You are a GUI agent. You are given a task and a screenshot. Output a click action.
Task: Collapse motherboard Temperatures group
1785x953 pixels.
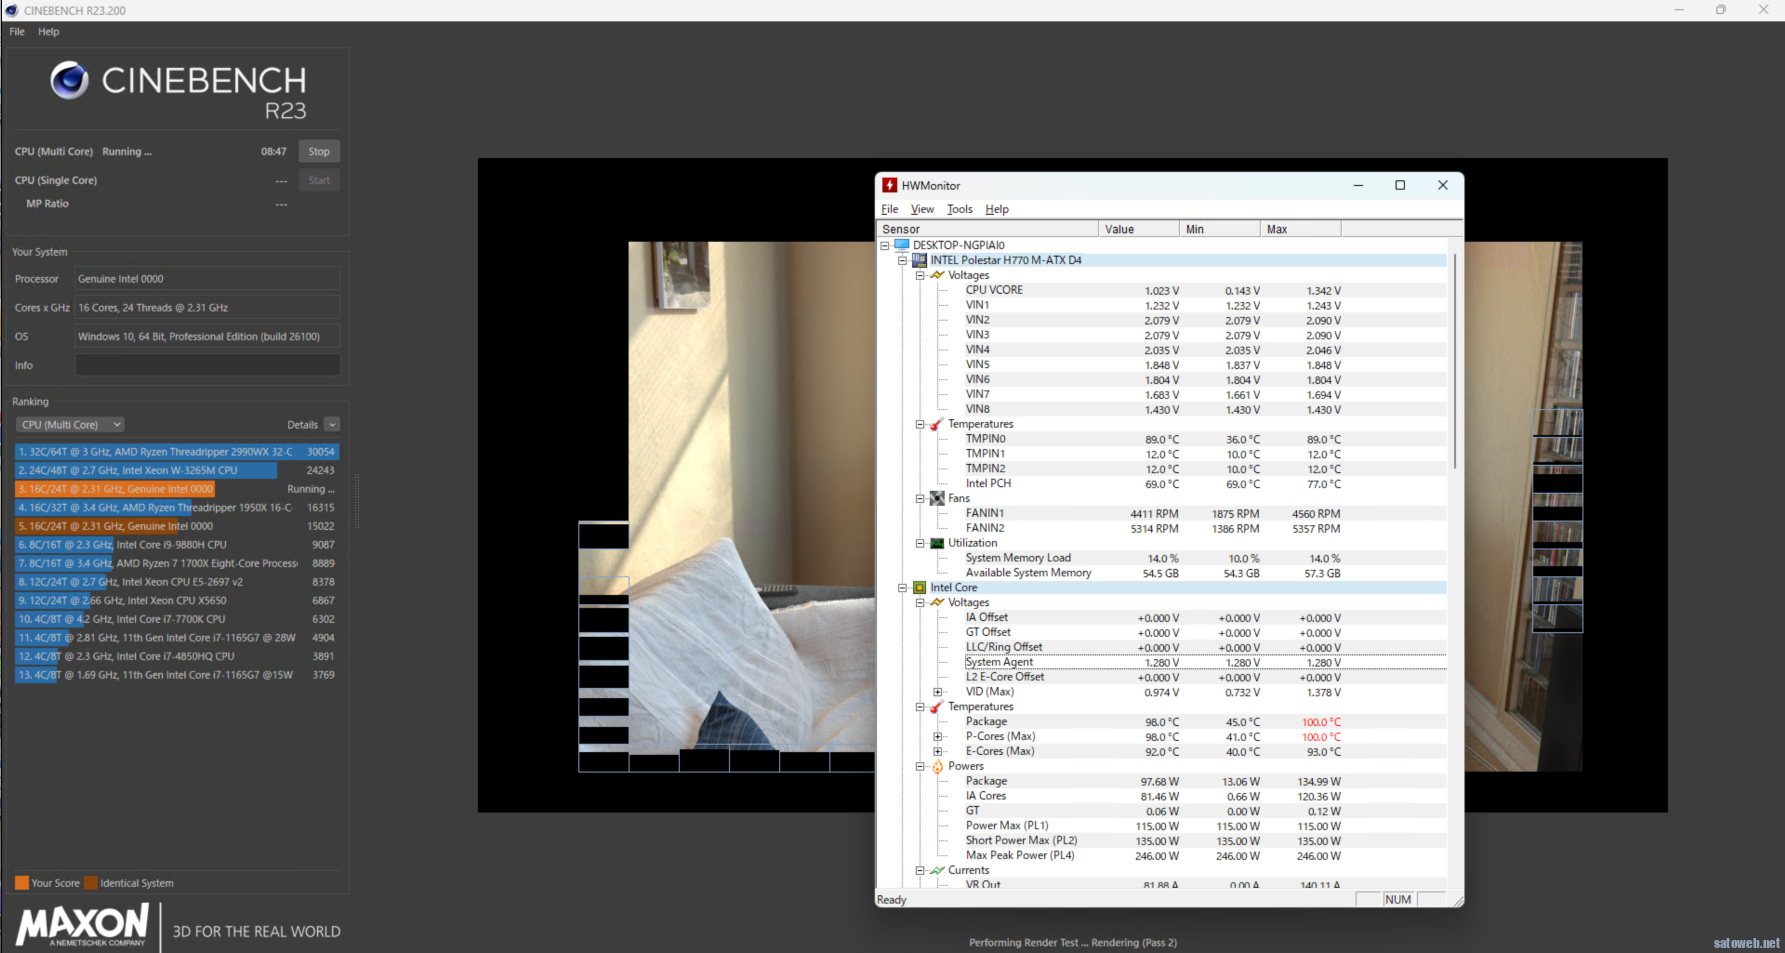[x=920, y=424]
